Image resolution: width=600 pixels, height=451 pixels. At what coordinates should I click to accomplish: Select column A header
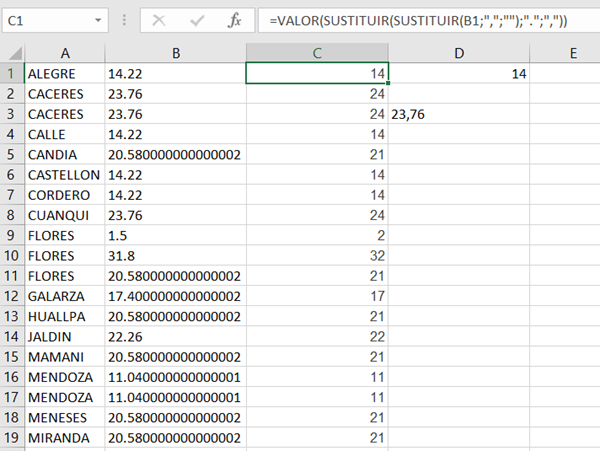(65, 53)
